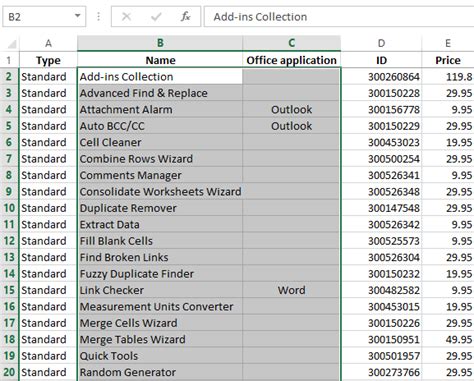The height and width of the screenshot is (381, 474).
Task: Select price cell 49.95
Action: [448, 339]
